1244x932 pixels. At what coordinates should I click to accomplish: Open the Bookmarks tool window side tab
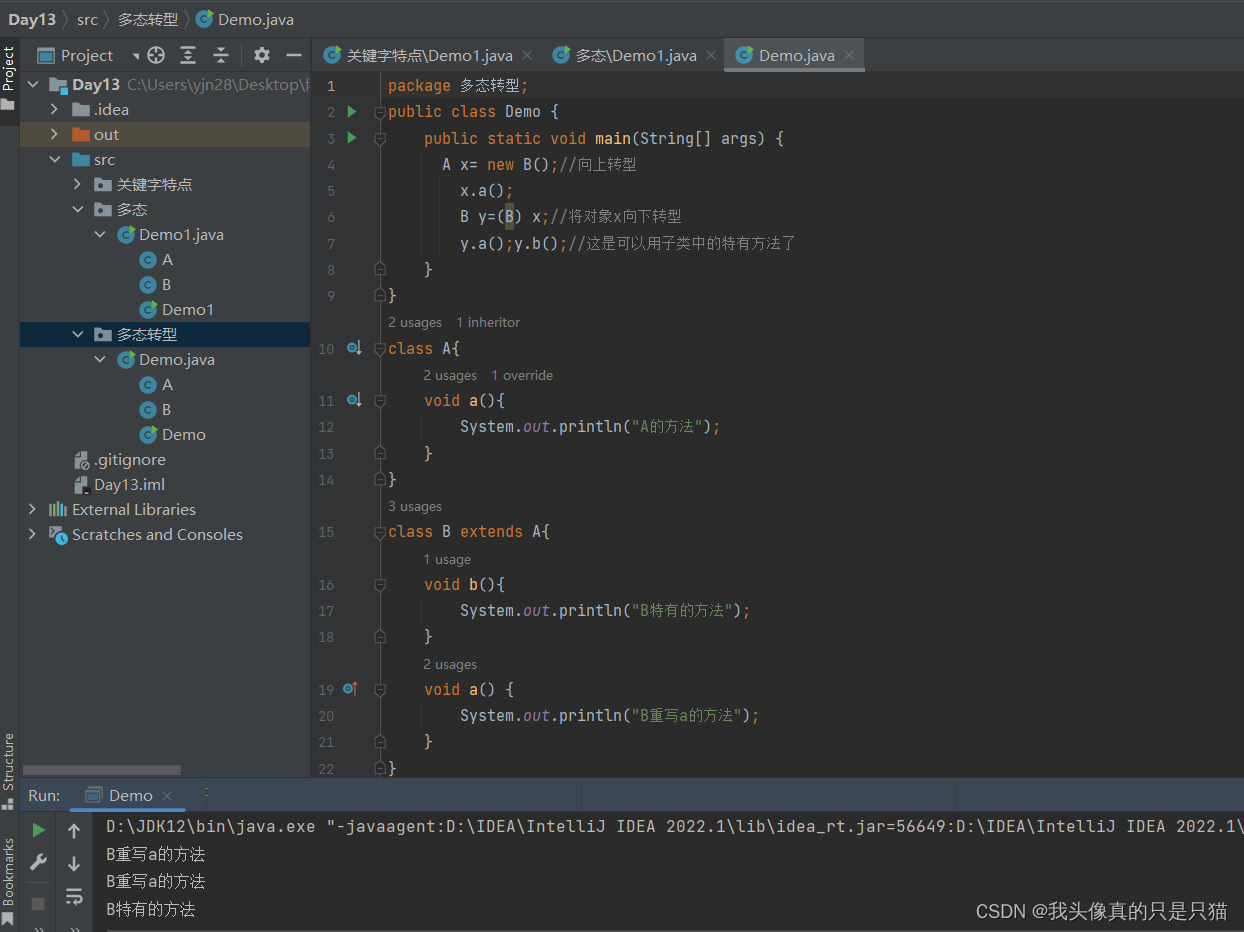[x=9, y=880]
